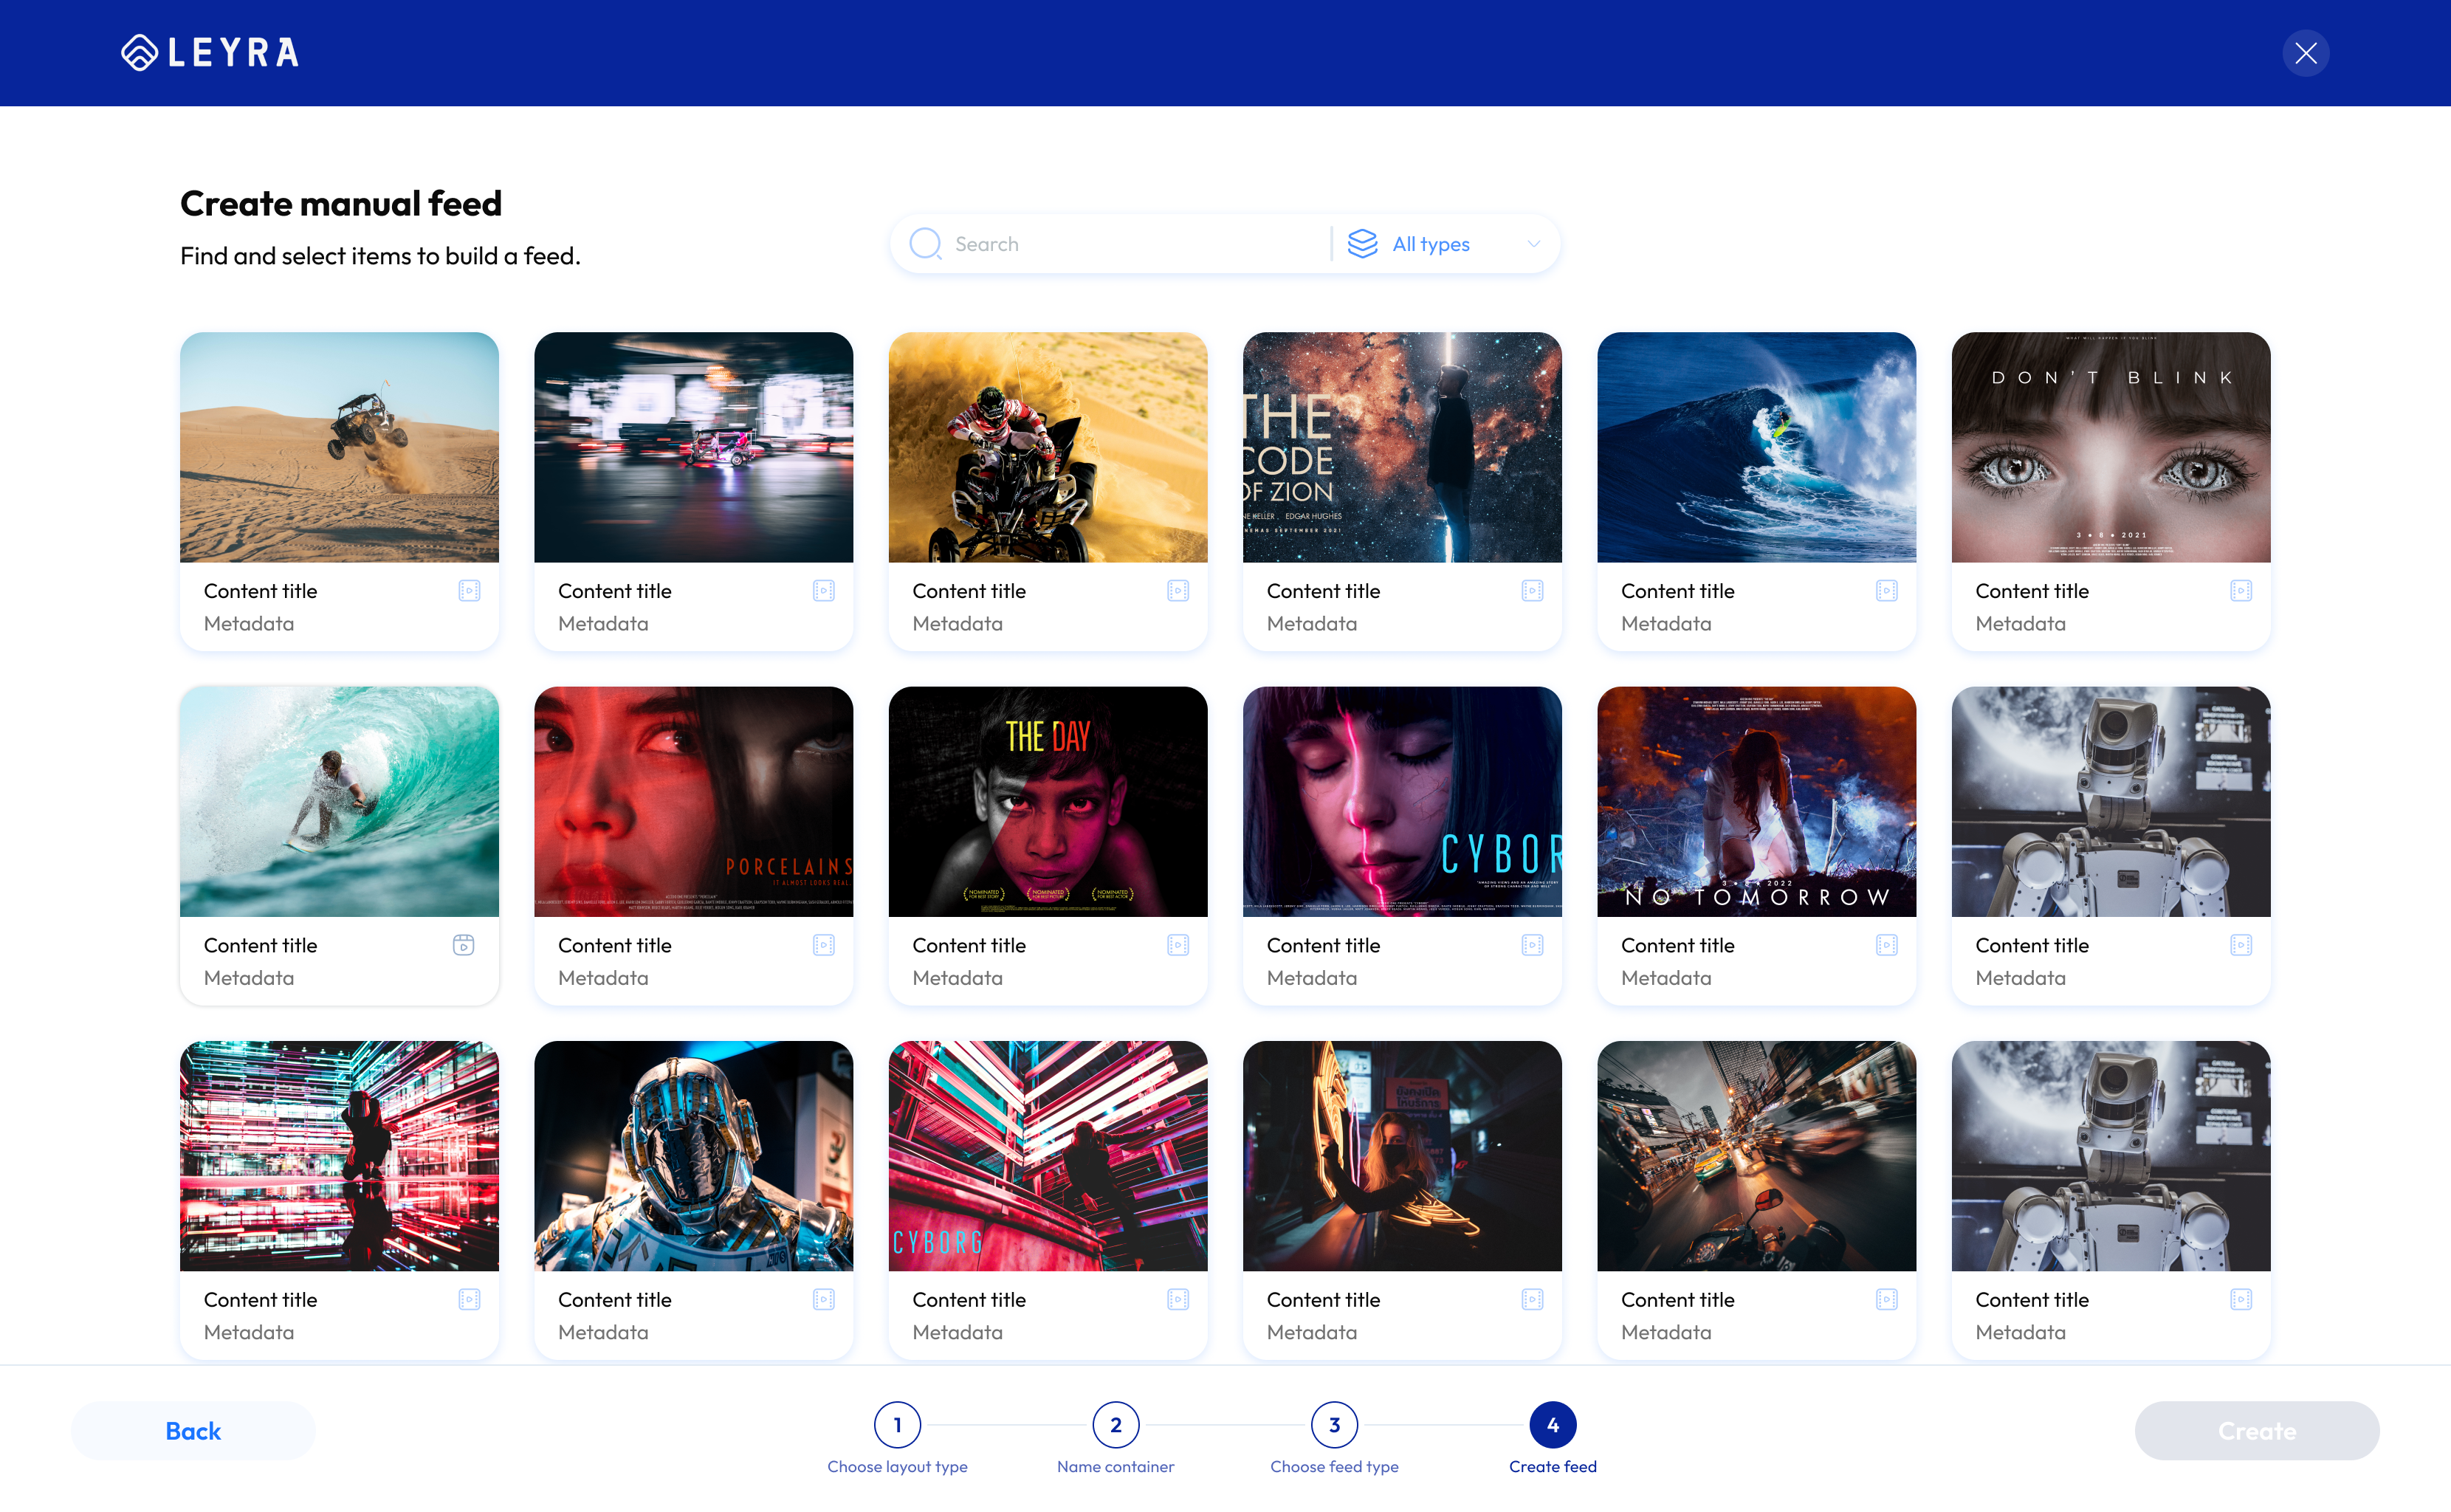This screenshot has width=2451, height=1512.
Task: Go to step 2 Name container
Action: (x=1116, y=1425)
